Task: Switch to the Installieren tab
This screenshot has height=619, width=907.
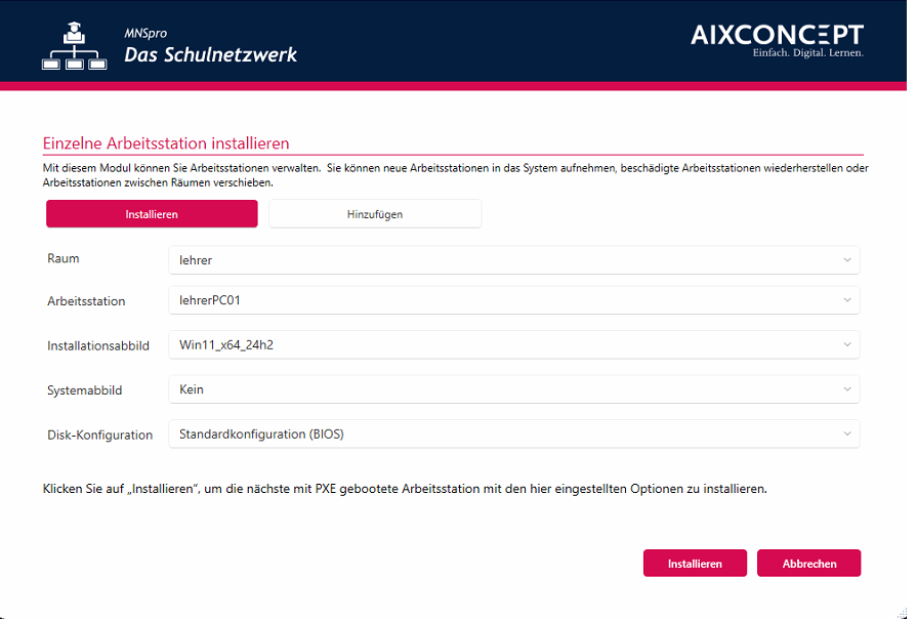Action: coord(152,214)
